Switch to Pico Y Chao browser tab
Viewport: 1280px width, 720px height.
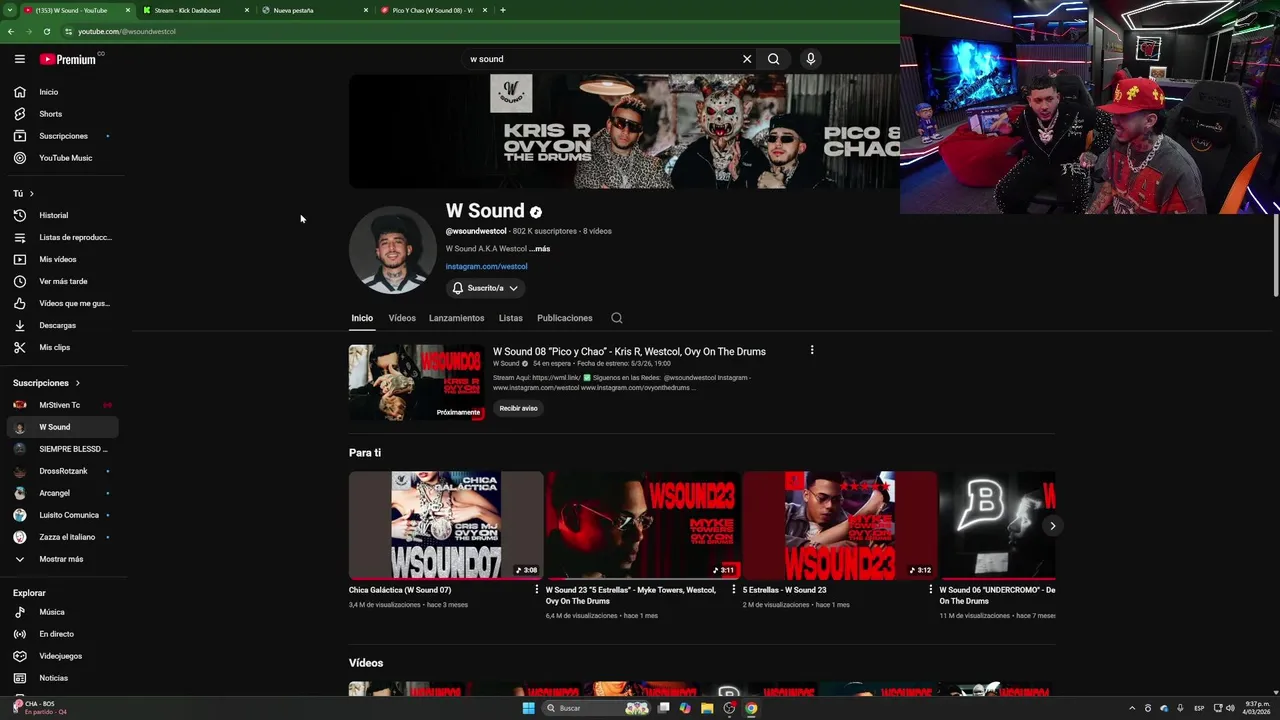coord(432,10)
